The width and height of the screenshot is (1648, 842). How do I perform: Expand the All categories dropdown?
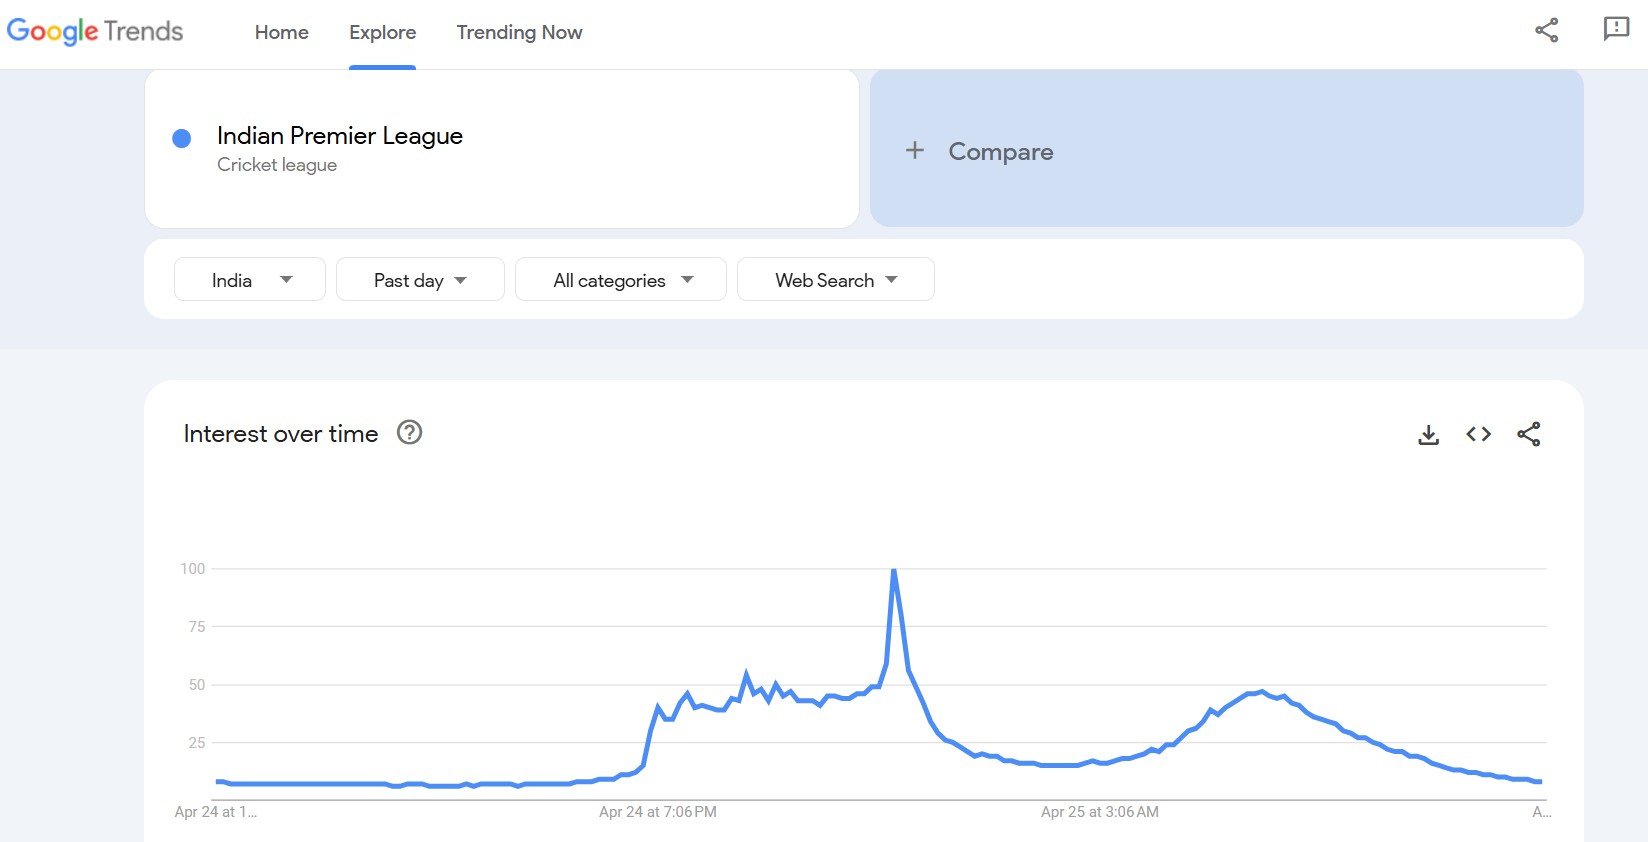[x=621, y=280]
